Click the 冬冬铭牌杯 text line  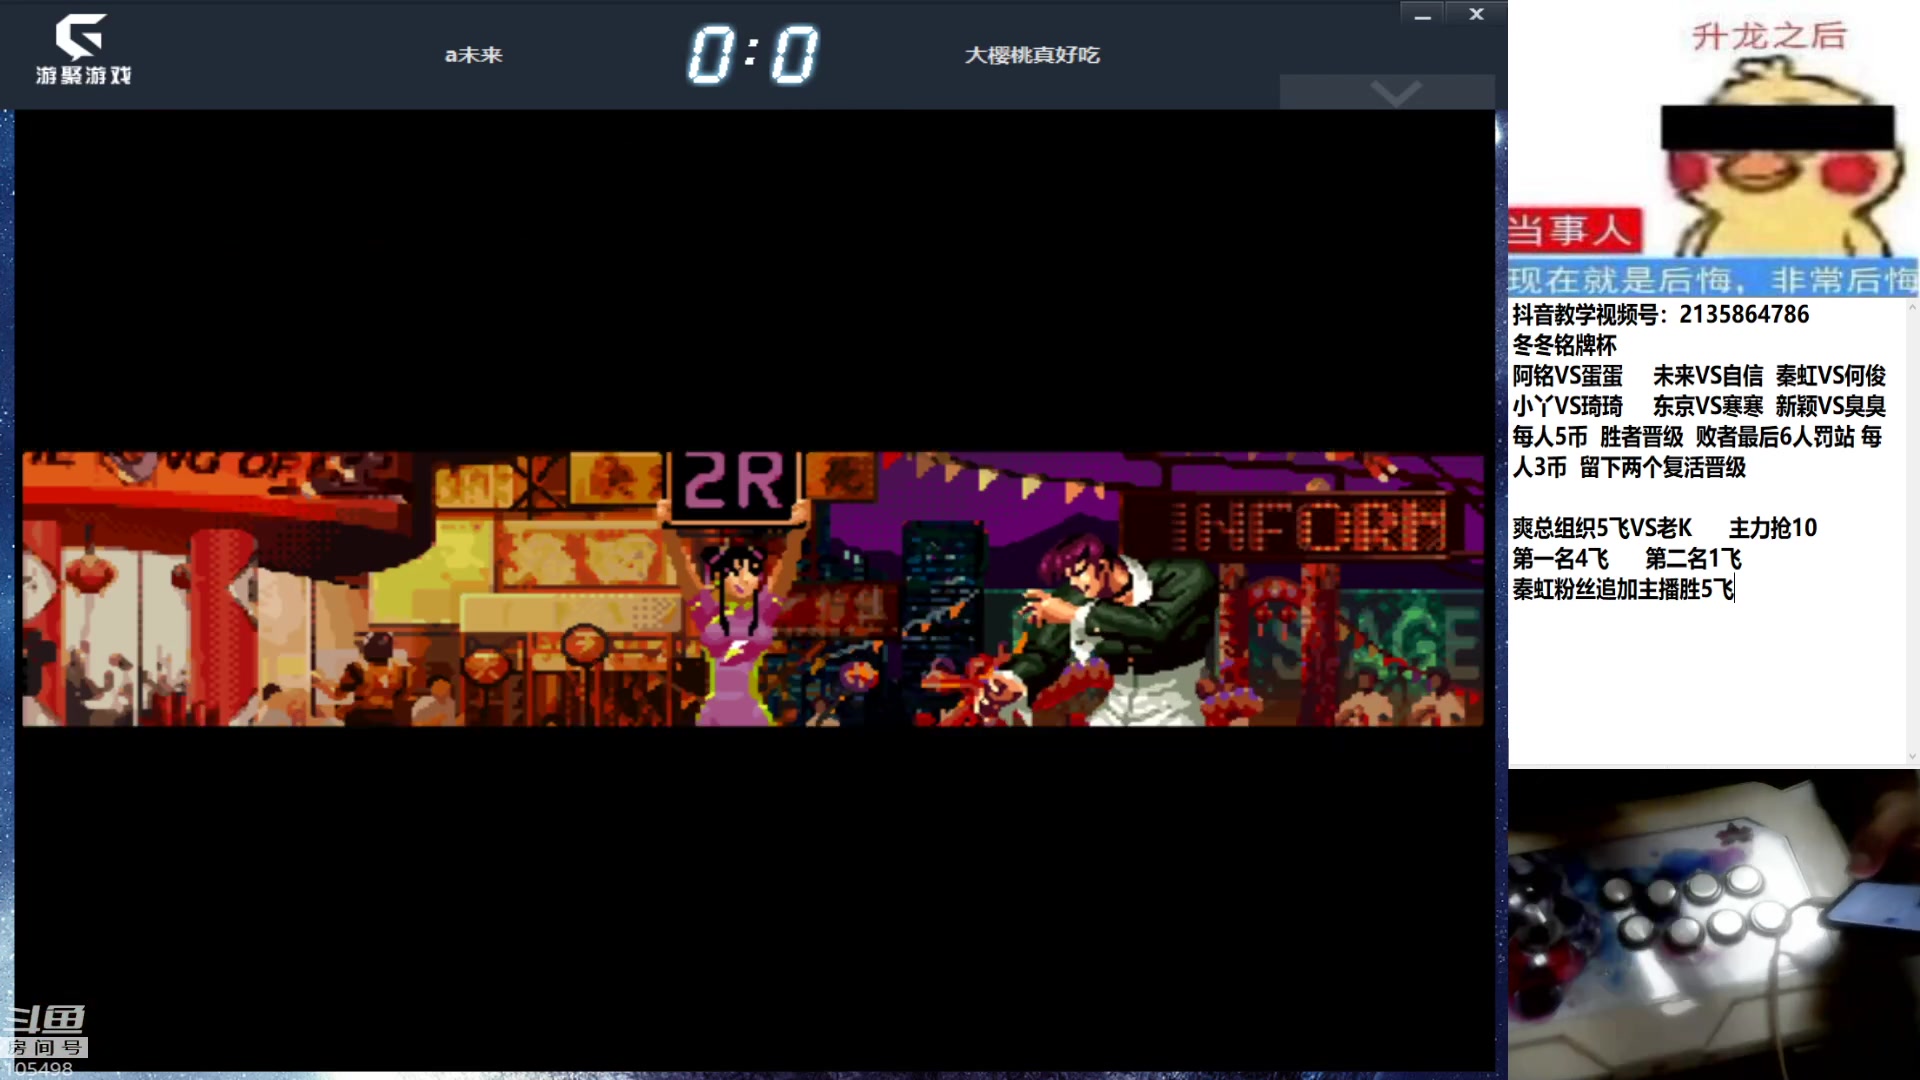click(x=1564, y=345)
